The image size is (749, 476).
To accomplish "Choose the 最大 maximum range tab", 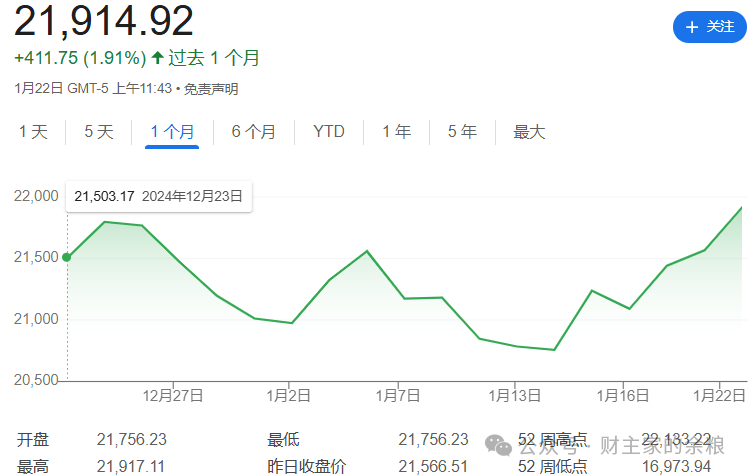I will click(x=529, y=132).
